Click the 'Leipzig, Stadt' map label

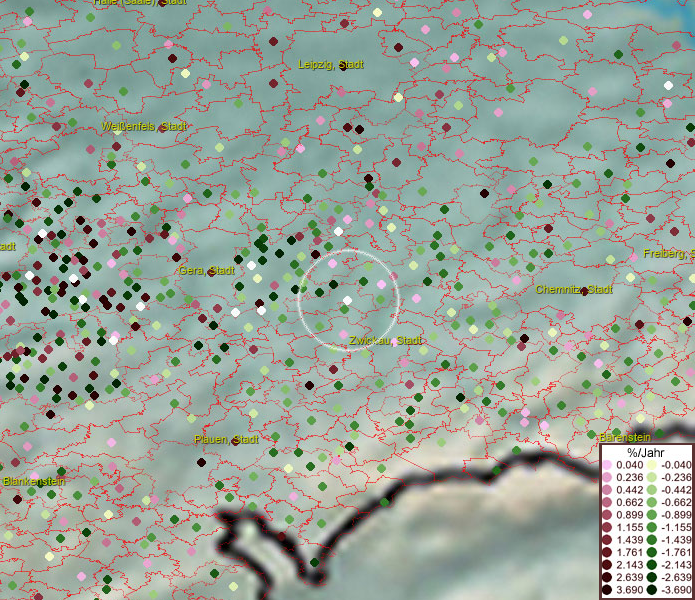coord(331,65)
